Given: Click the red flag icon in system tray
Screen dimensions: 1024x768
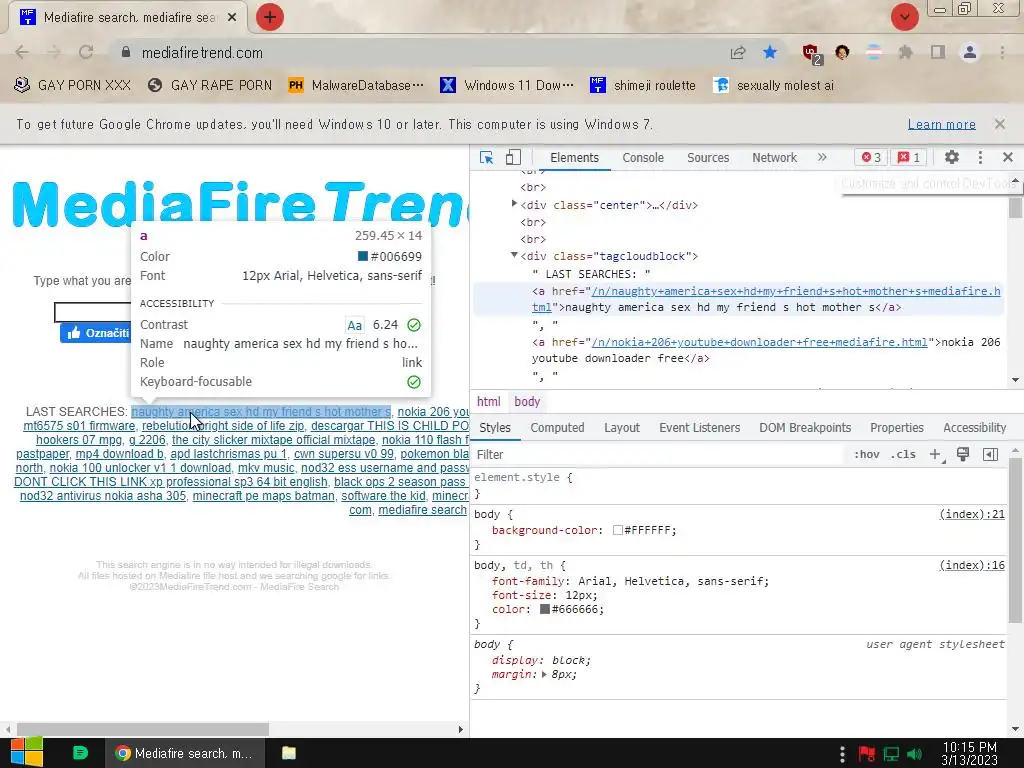Looking at the screenshot, I should tap(867, 754).
